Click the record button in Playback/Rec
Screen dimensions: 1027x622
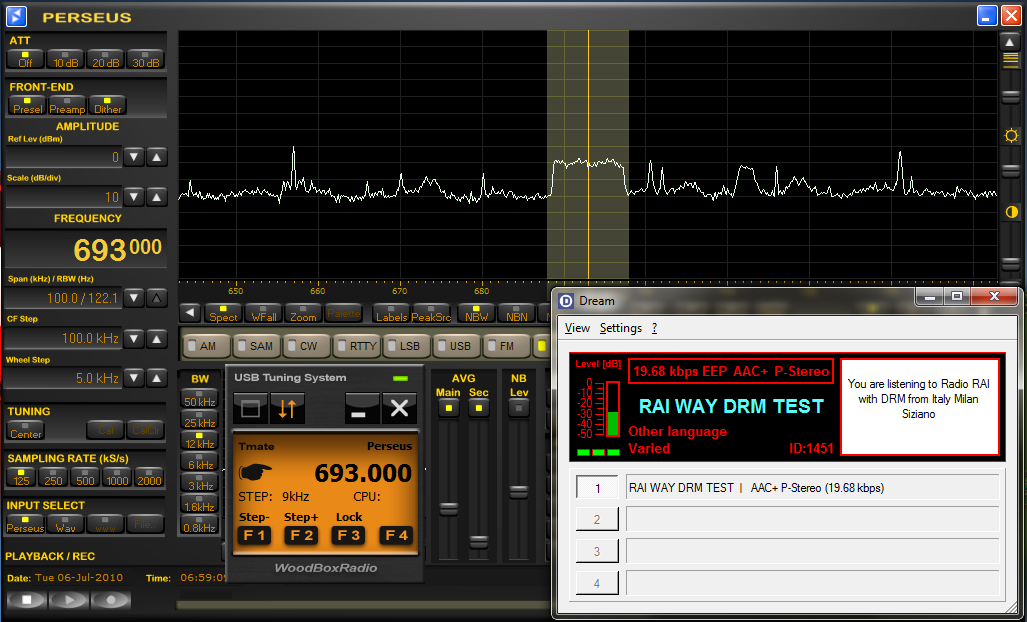pos(111,599)
